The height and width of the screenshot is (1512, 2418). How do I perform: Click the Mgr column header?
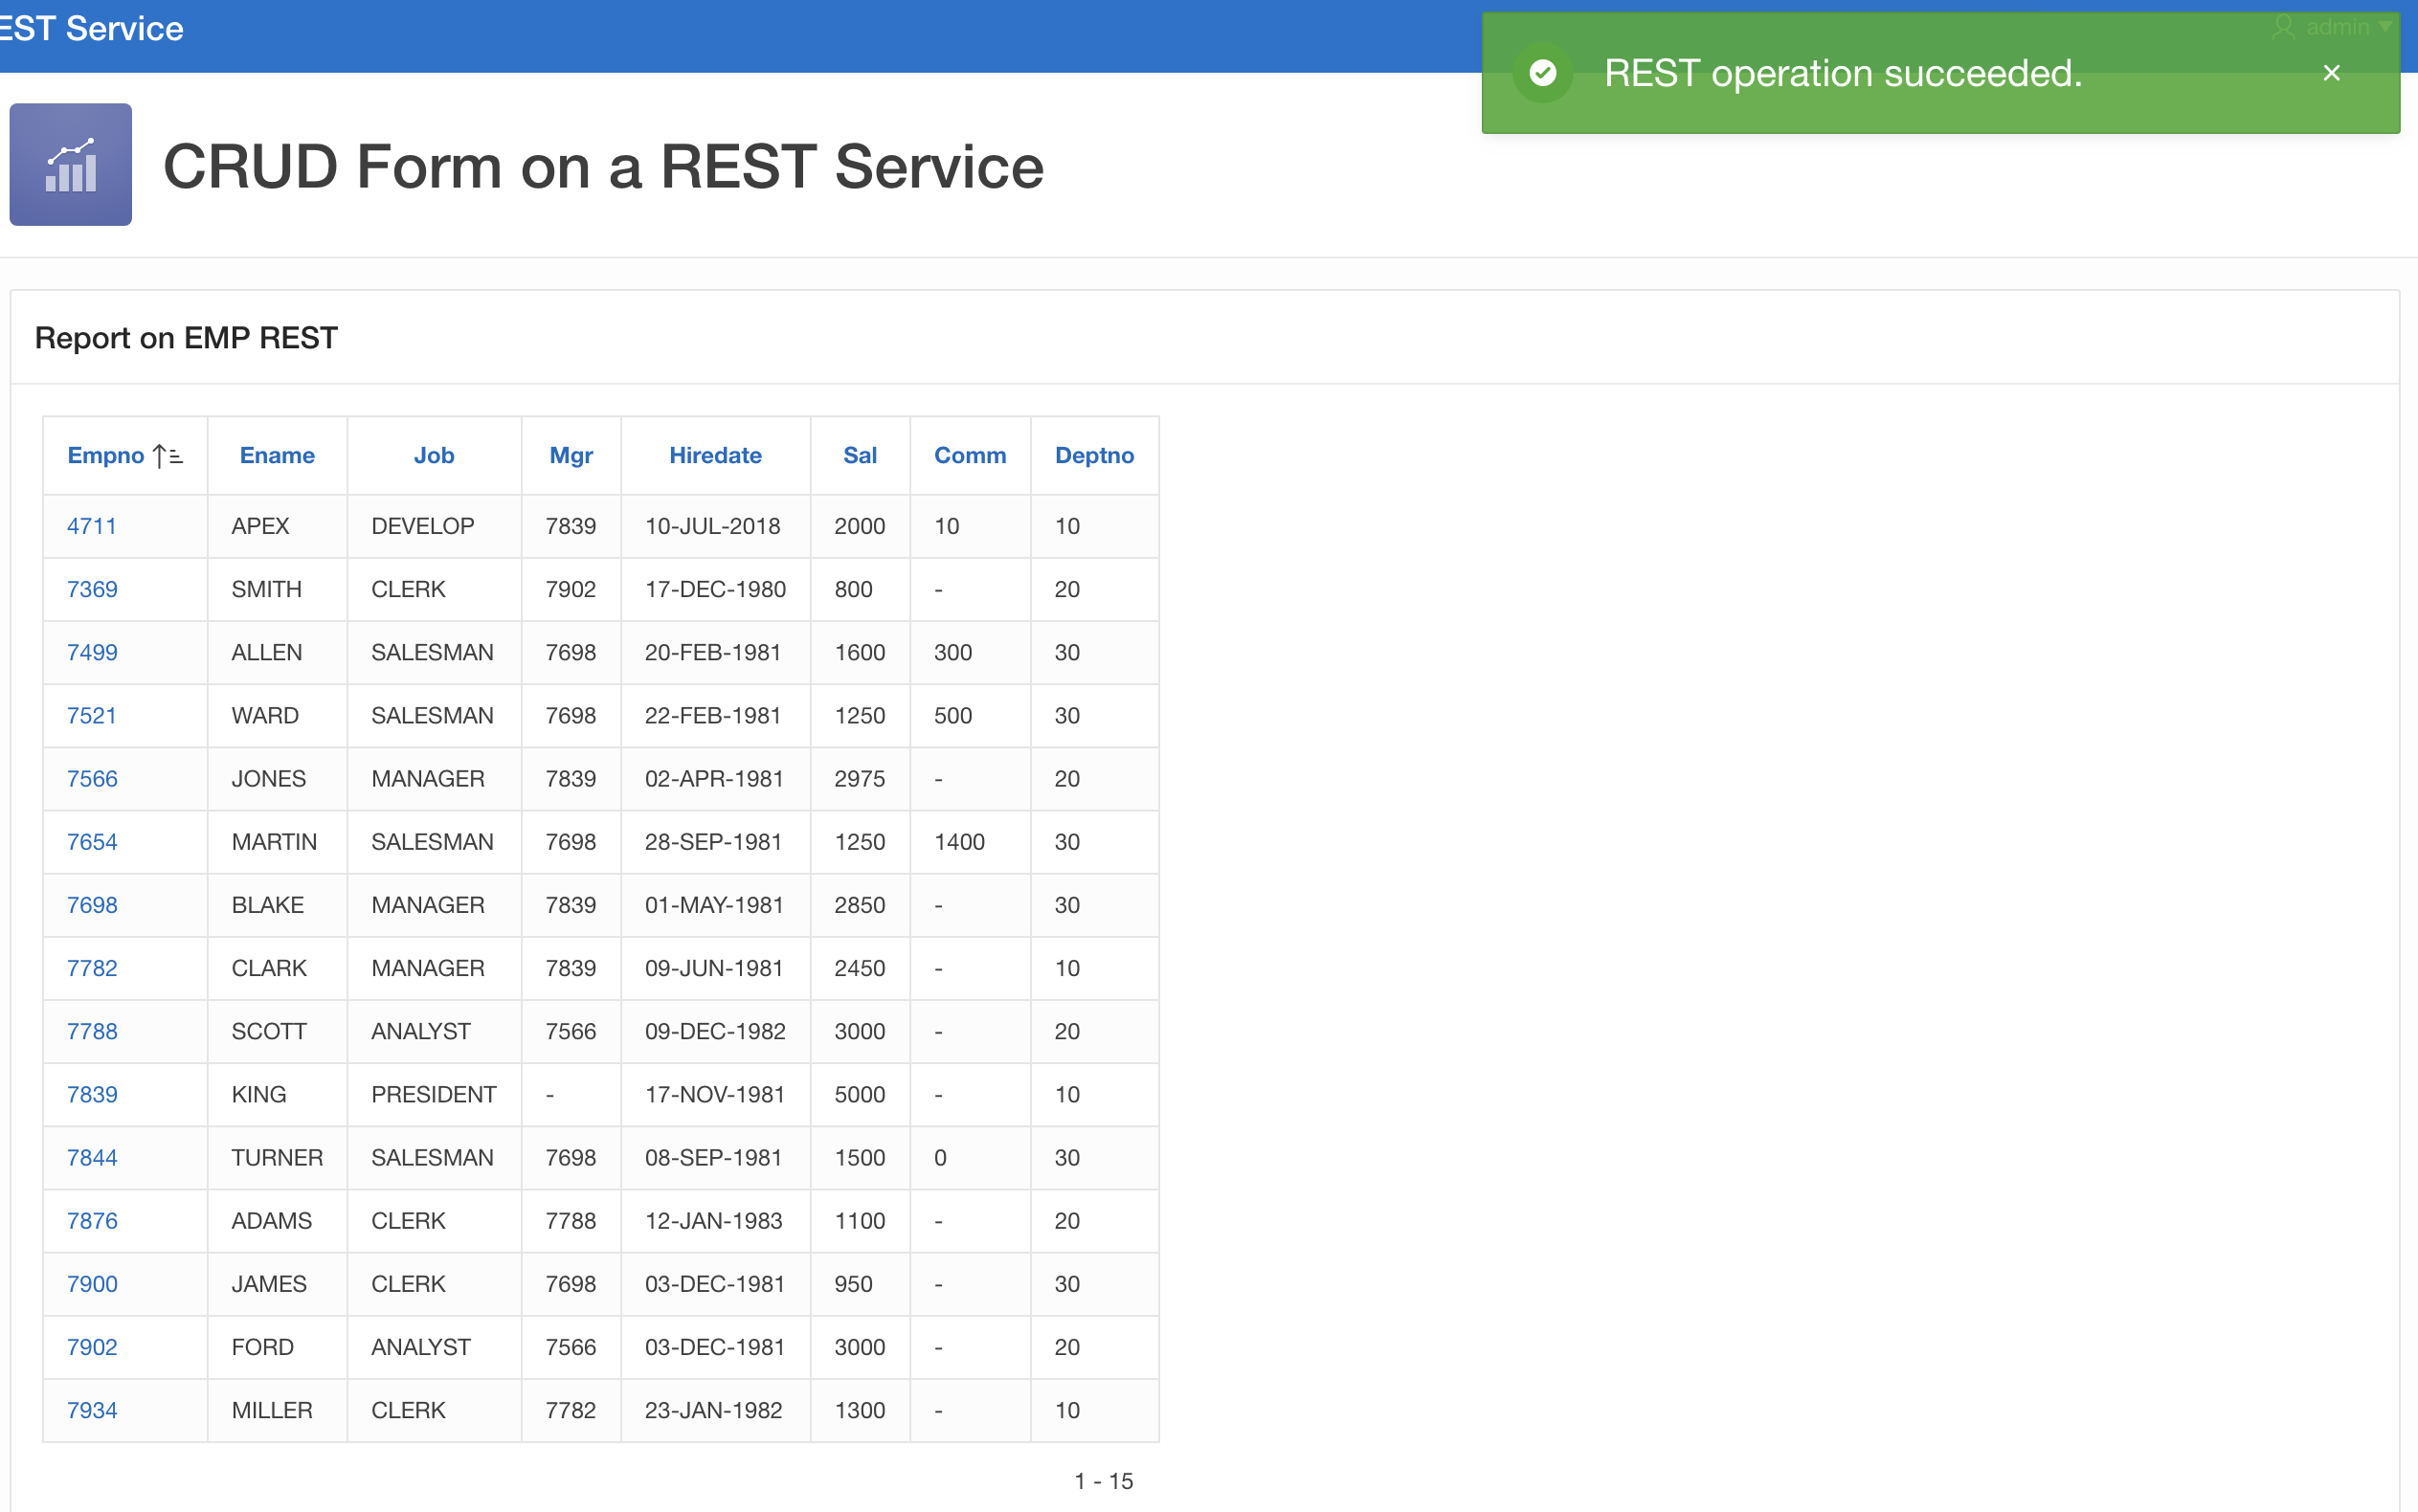pos(570,456)
